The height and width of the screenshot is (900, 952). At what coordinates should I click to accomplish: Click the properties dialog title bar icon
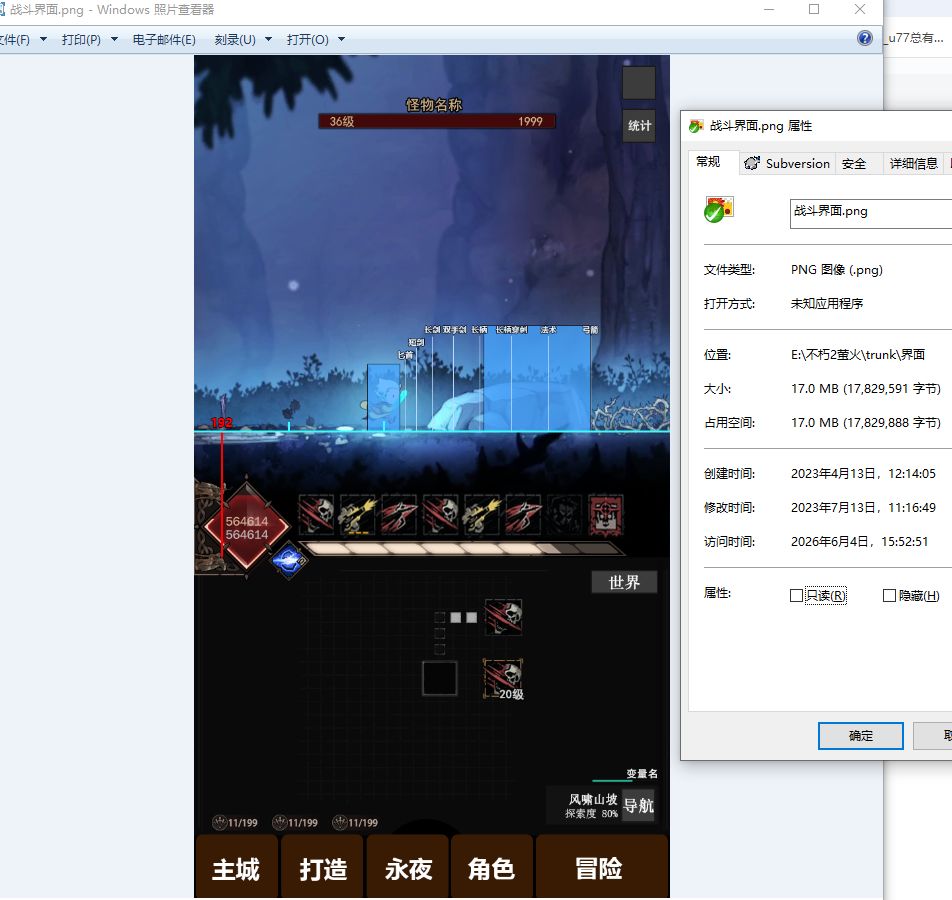696,126
